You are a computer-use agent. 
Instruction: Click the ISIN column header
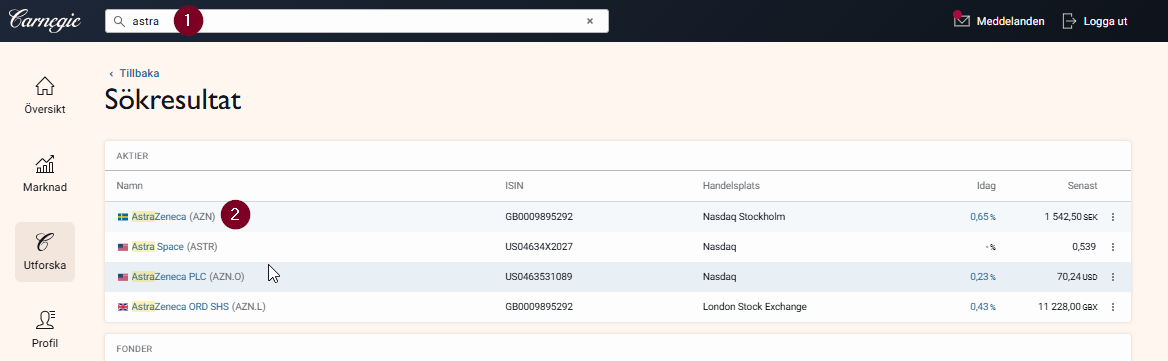515,185
